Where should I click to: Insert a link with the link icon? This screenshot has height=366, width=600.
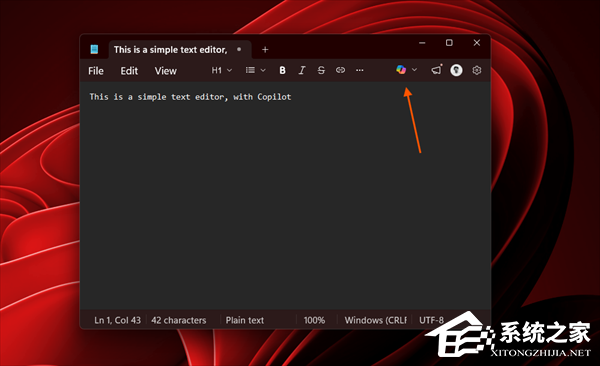[x=340, y=70]
